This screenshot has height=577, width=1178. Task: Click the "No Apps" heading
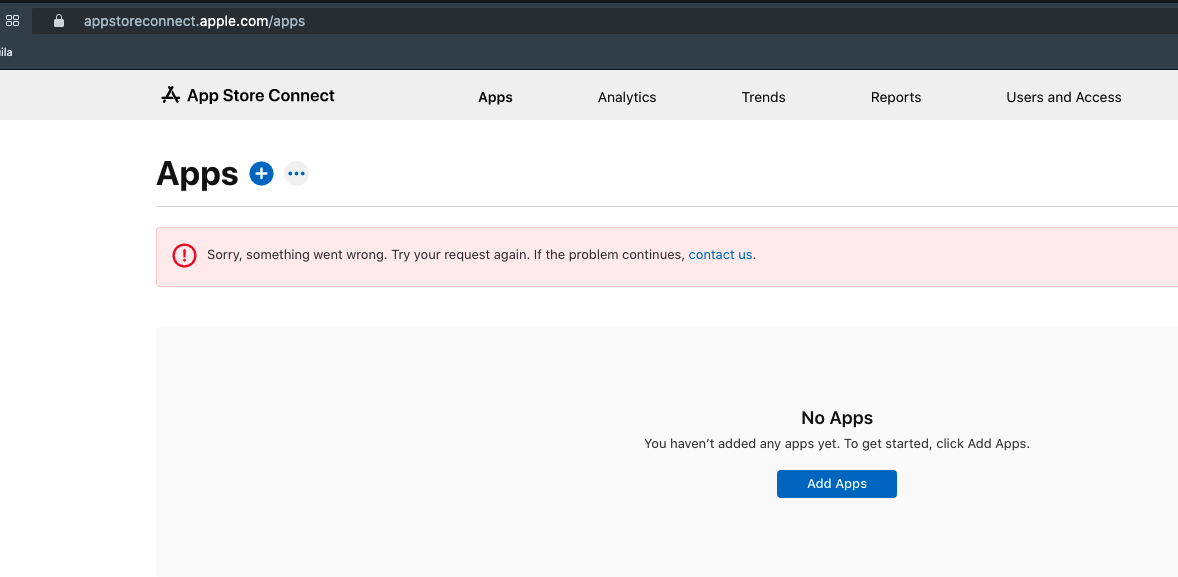(x=837, y=418)
